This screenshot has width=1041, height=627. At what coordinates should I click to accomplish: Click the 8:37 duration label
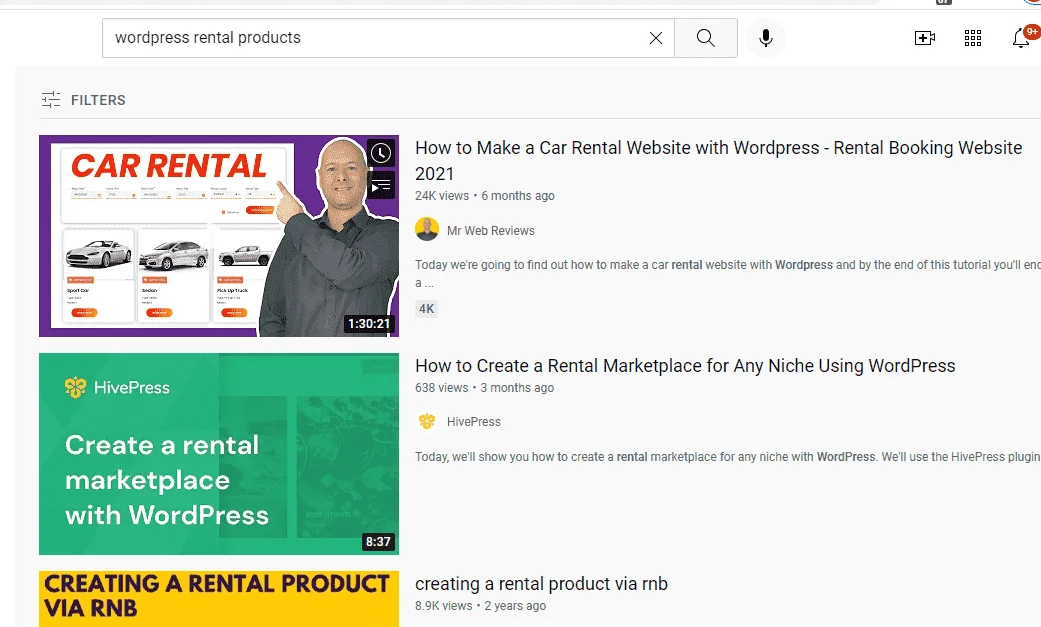[x=378, y=541]
